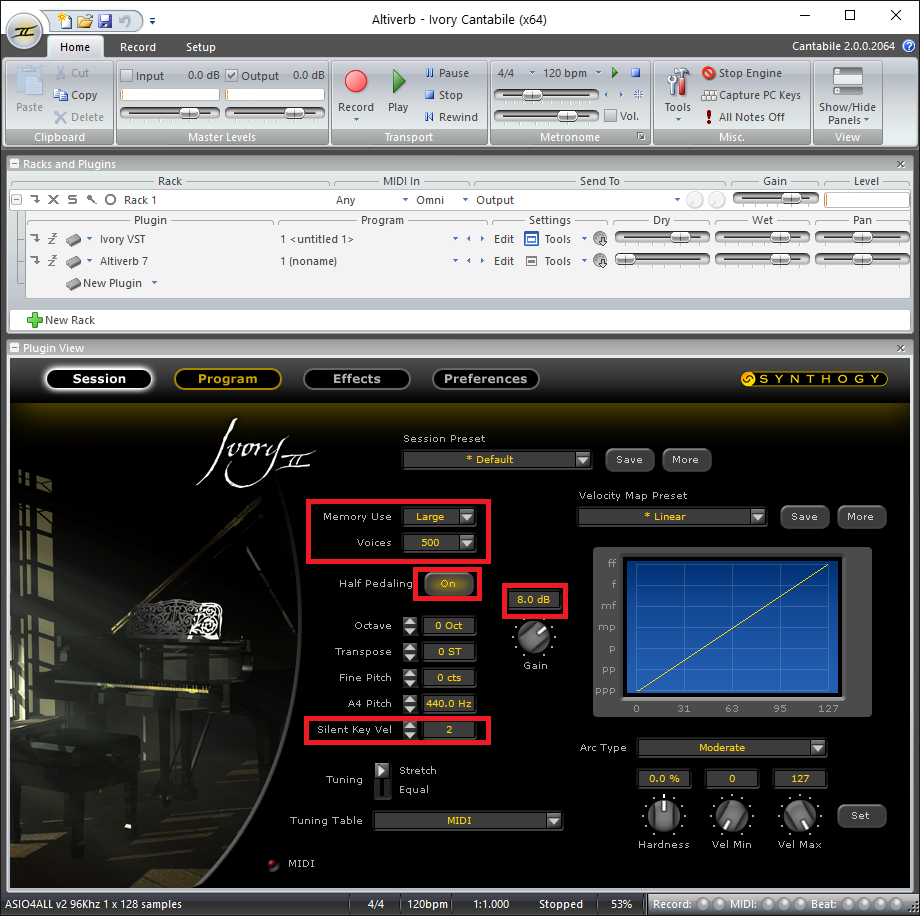The width and height of the screenshot is (920, 916).
Task: Toggle the metronome Vol. checkbox
Action: coord(610,116)
